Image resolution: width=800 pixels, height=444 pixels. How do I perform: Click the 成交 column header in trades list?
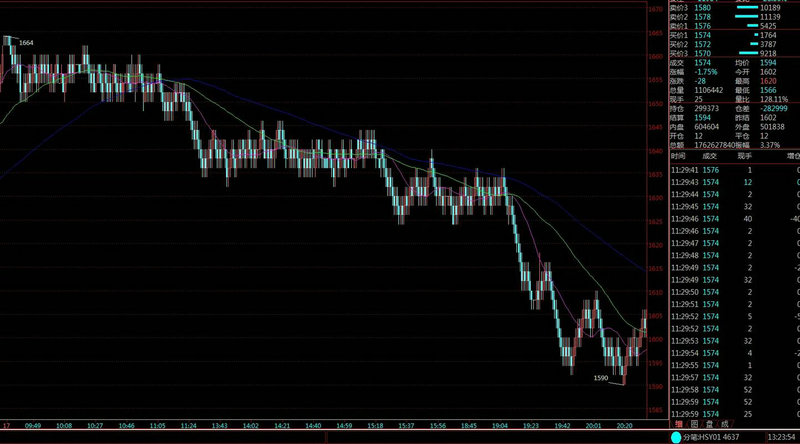coord(710,156)
